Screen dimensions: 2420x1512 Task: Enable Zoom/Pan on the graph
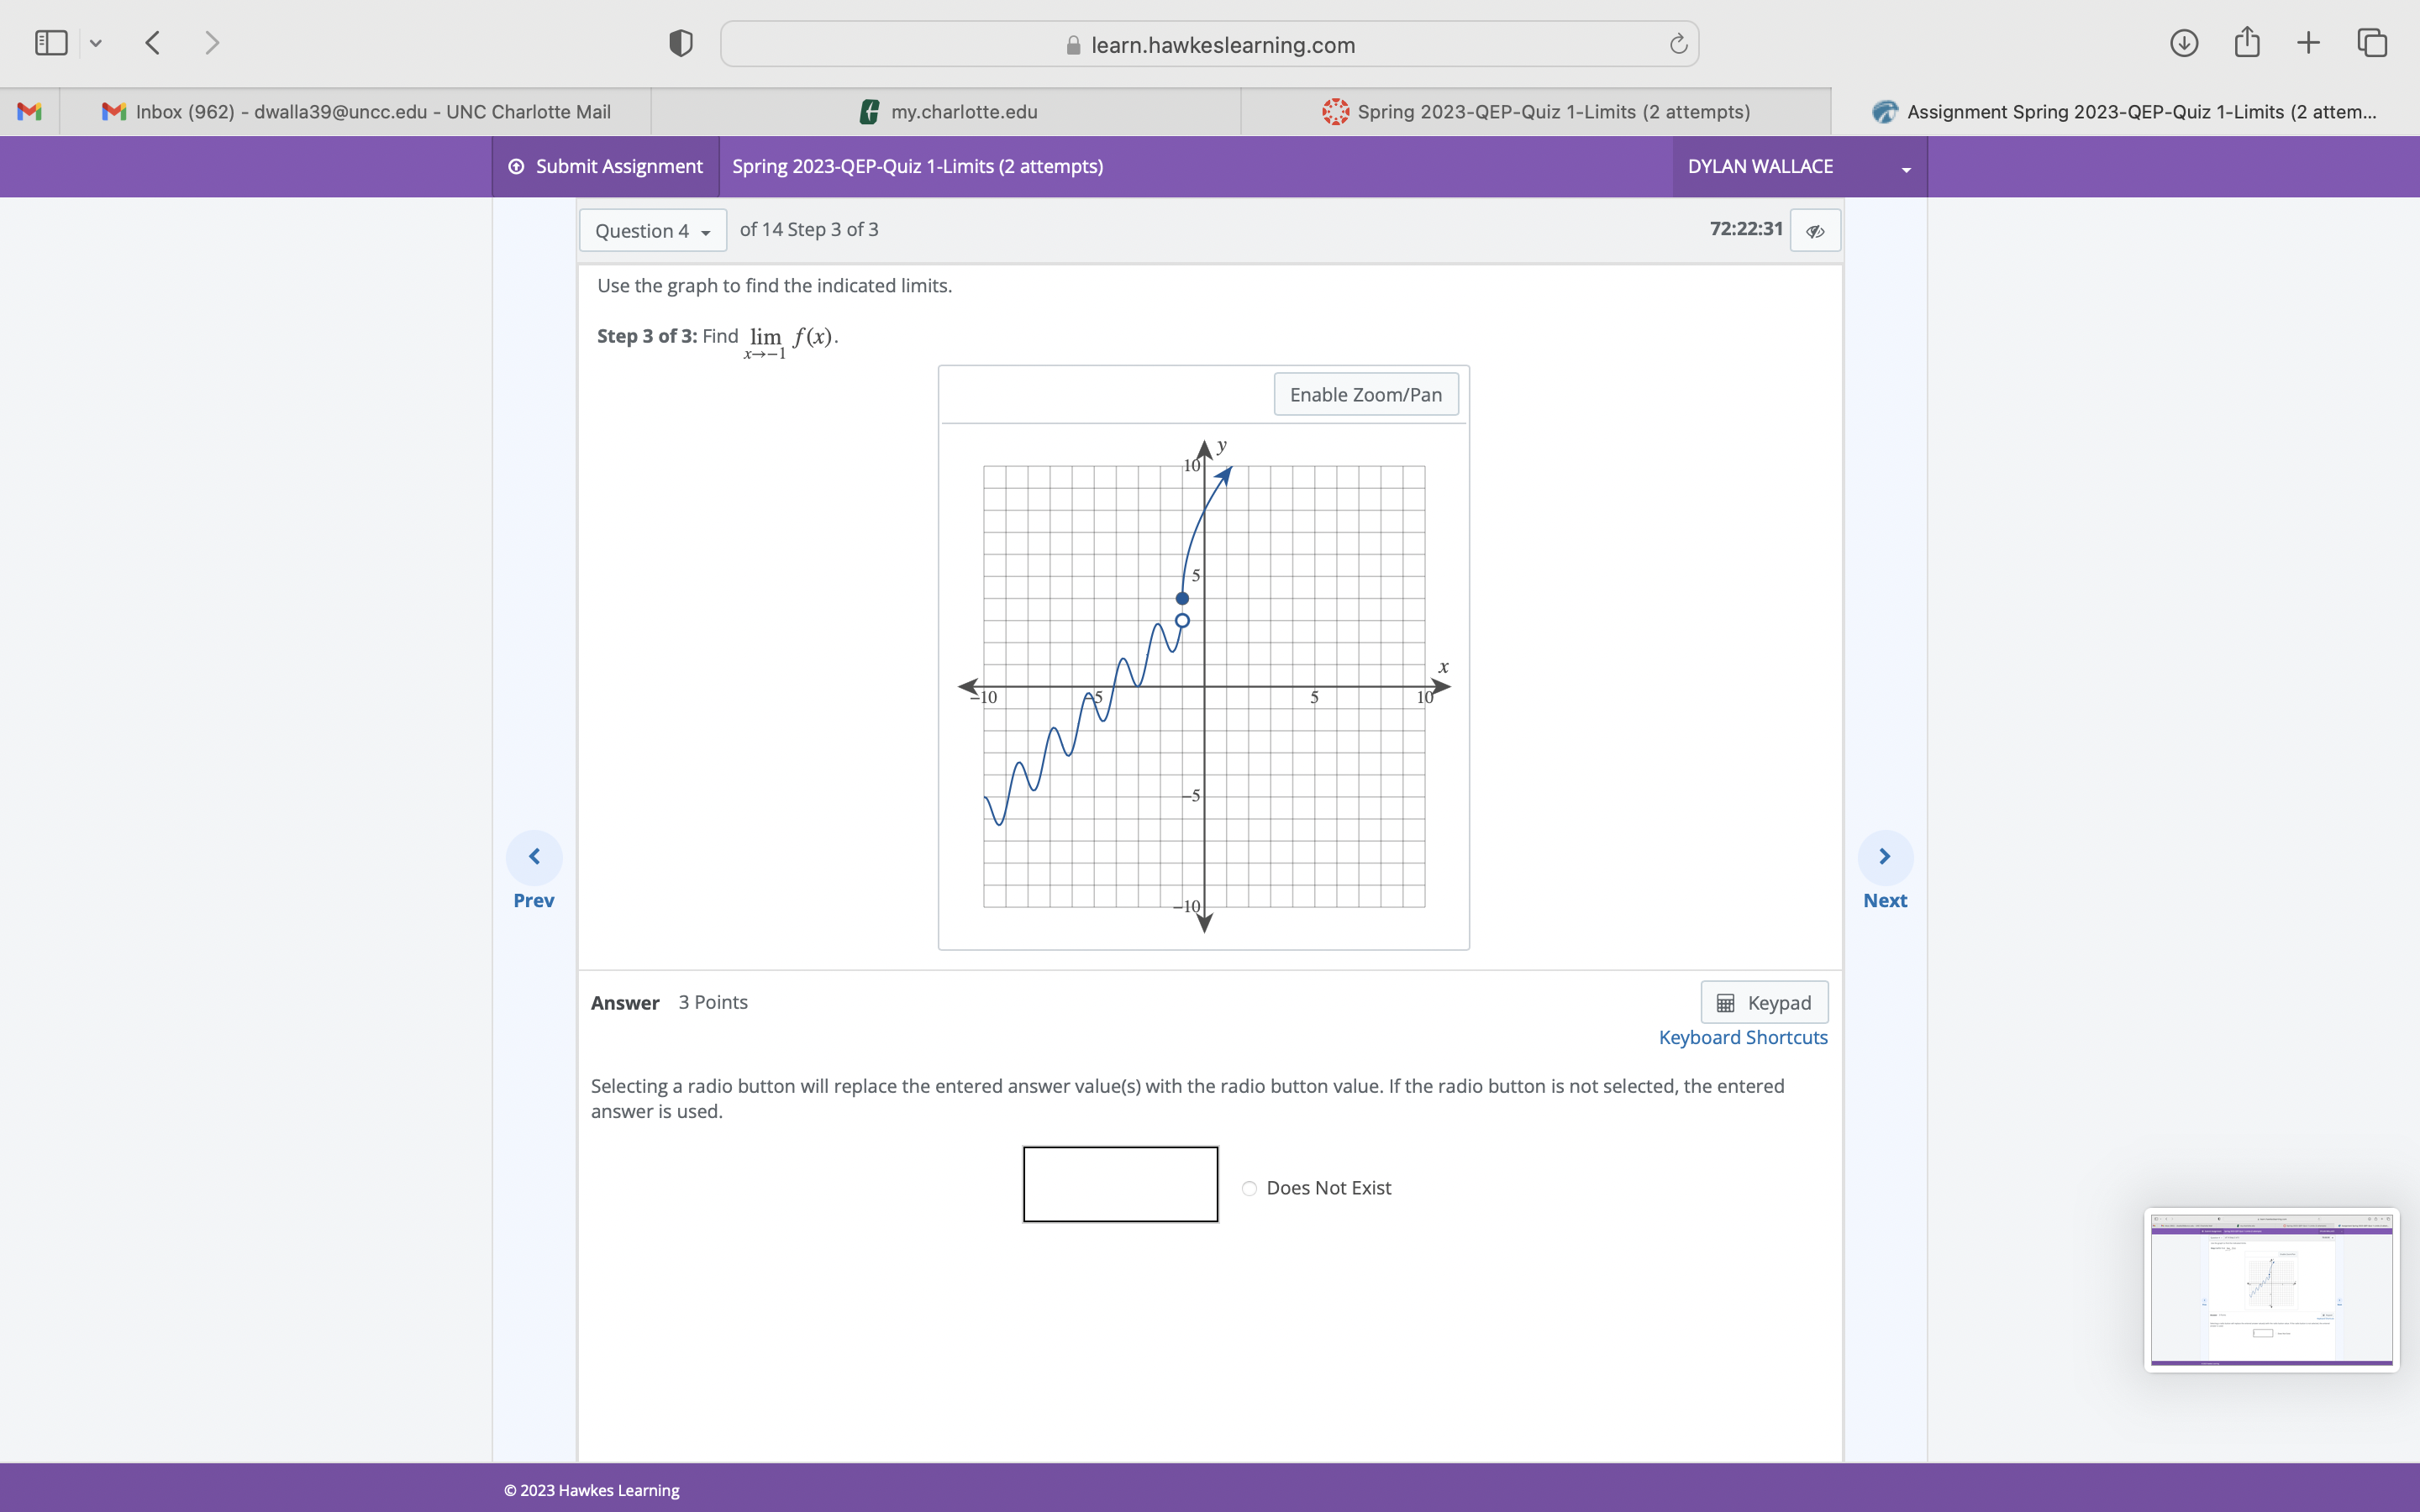(1365, 394)
